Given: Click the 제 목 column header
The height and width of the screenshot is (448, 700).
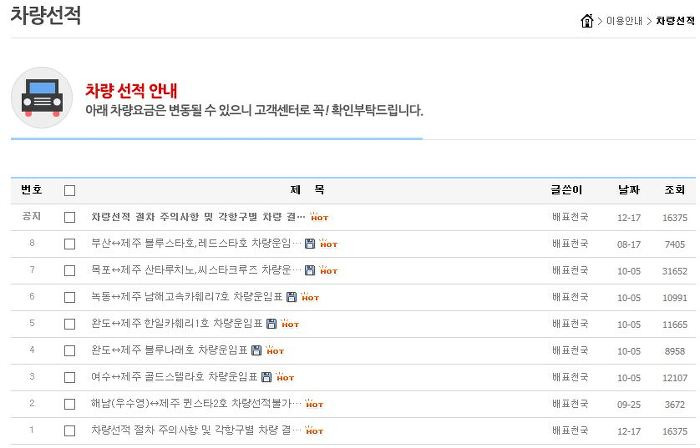Looking at the screenshot, I should pos(307,190).
